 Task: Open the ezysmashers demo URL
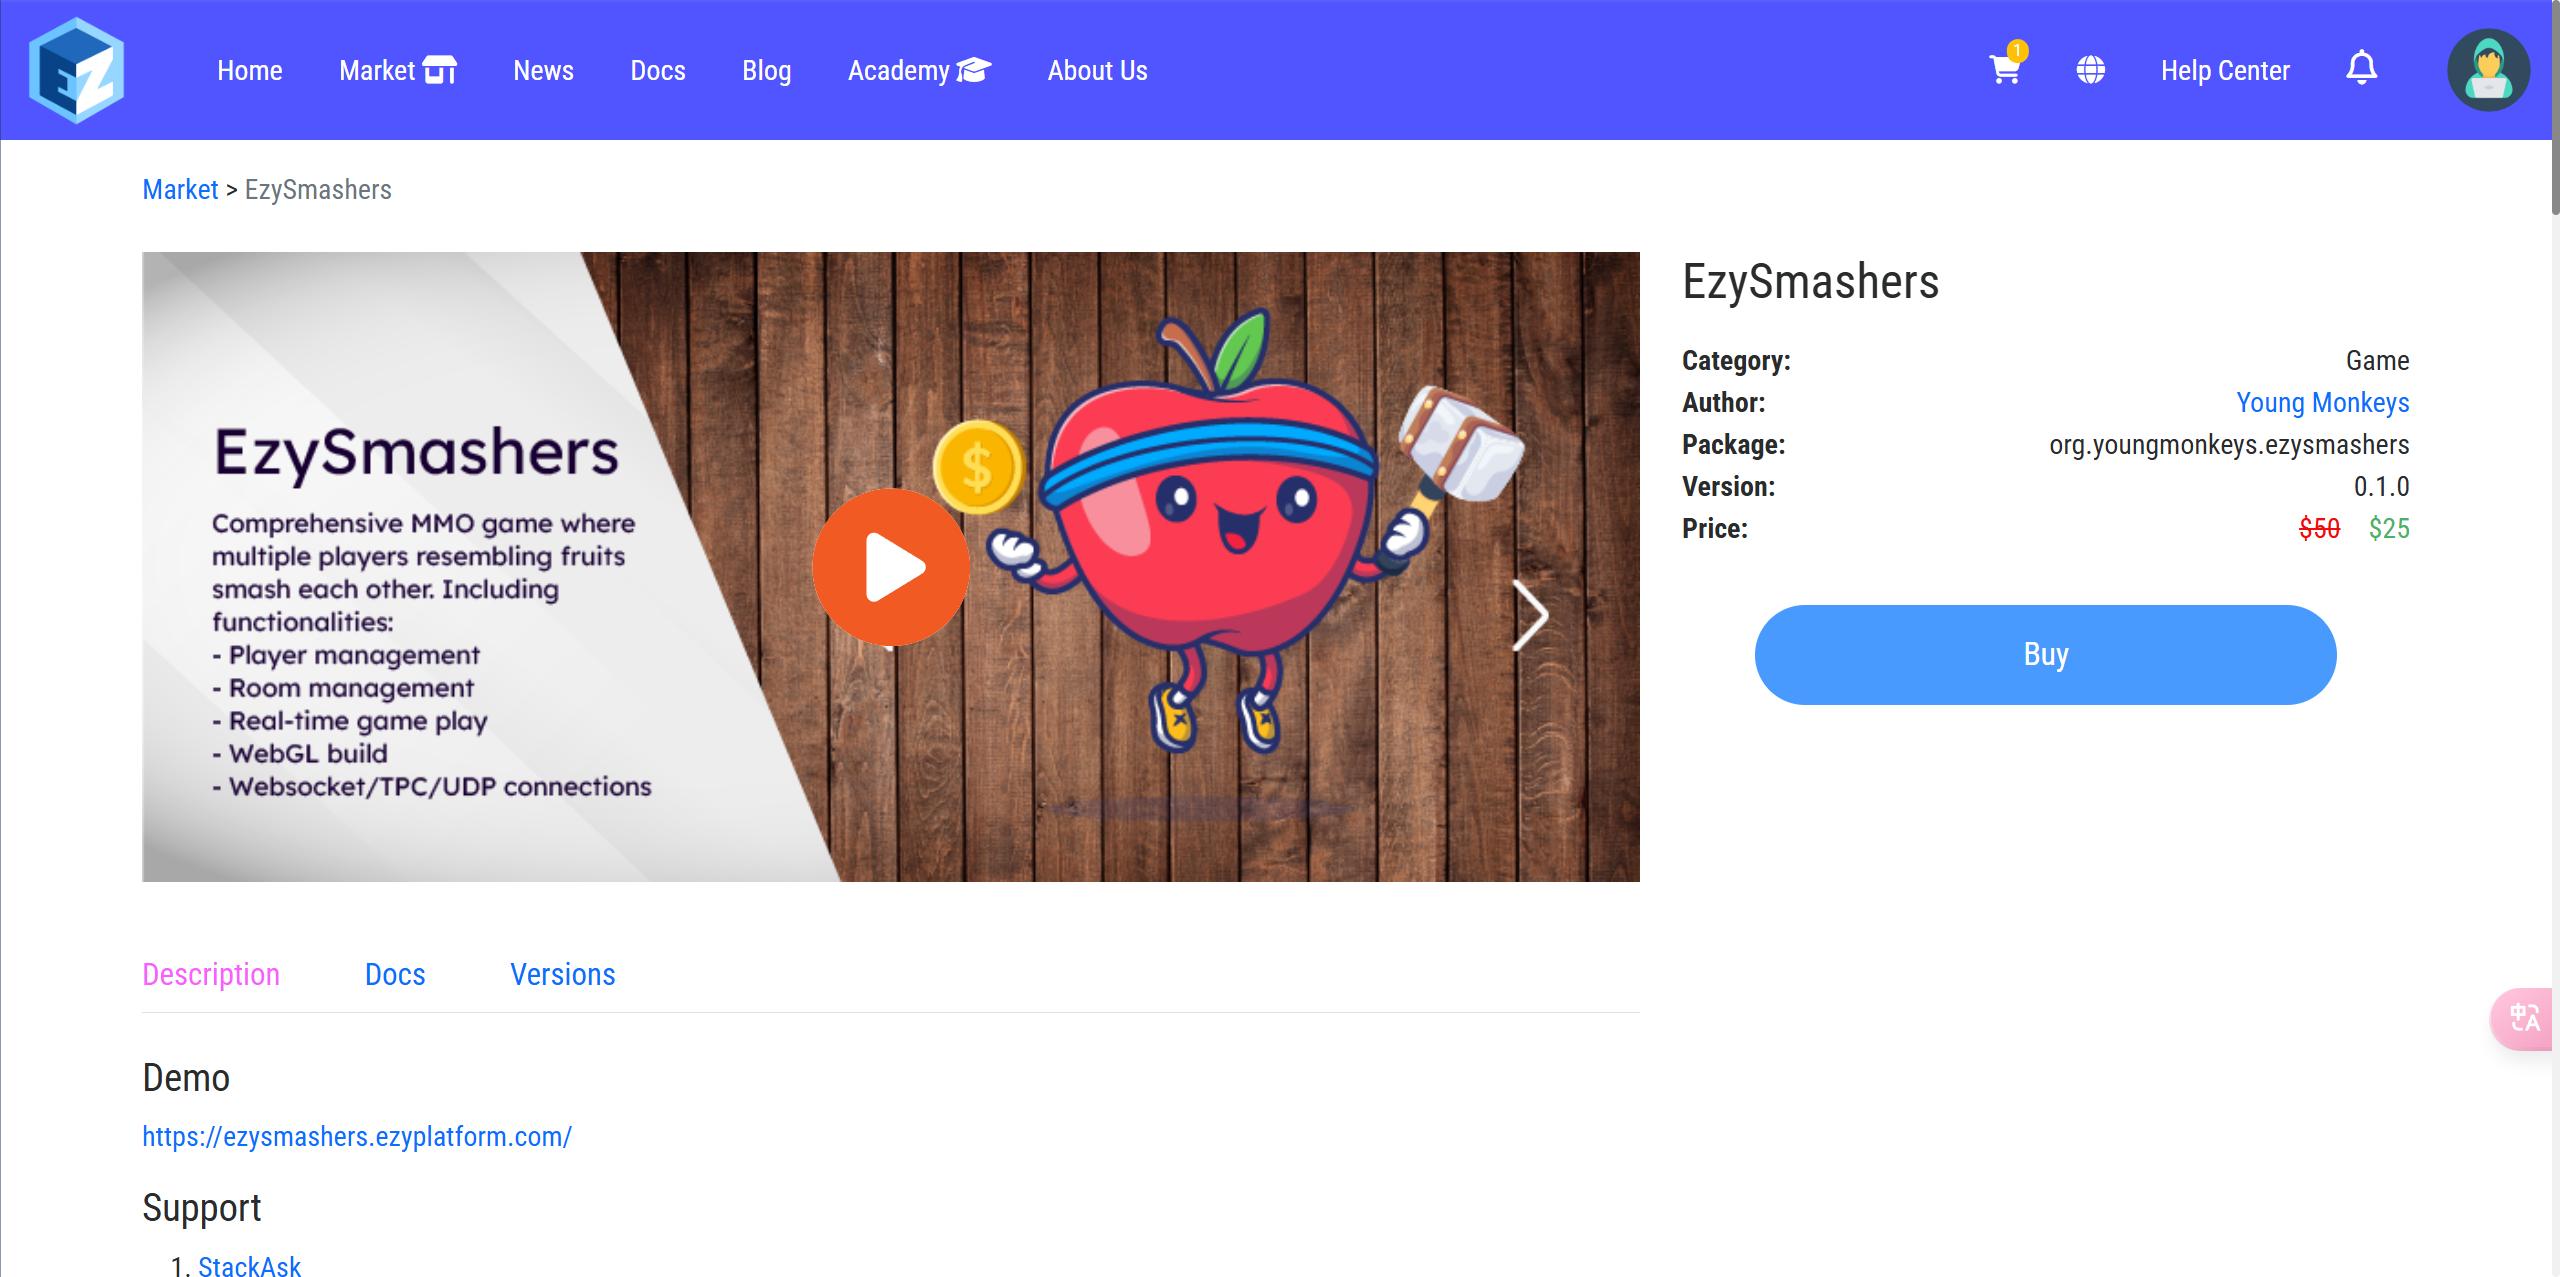pos(357,1137)
